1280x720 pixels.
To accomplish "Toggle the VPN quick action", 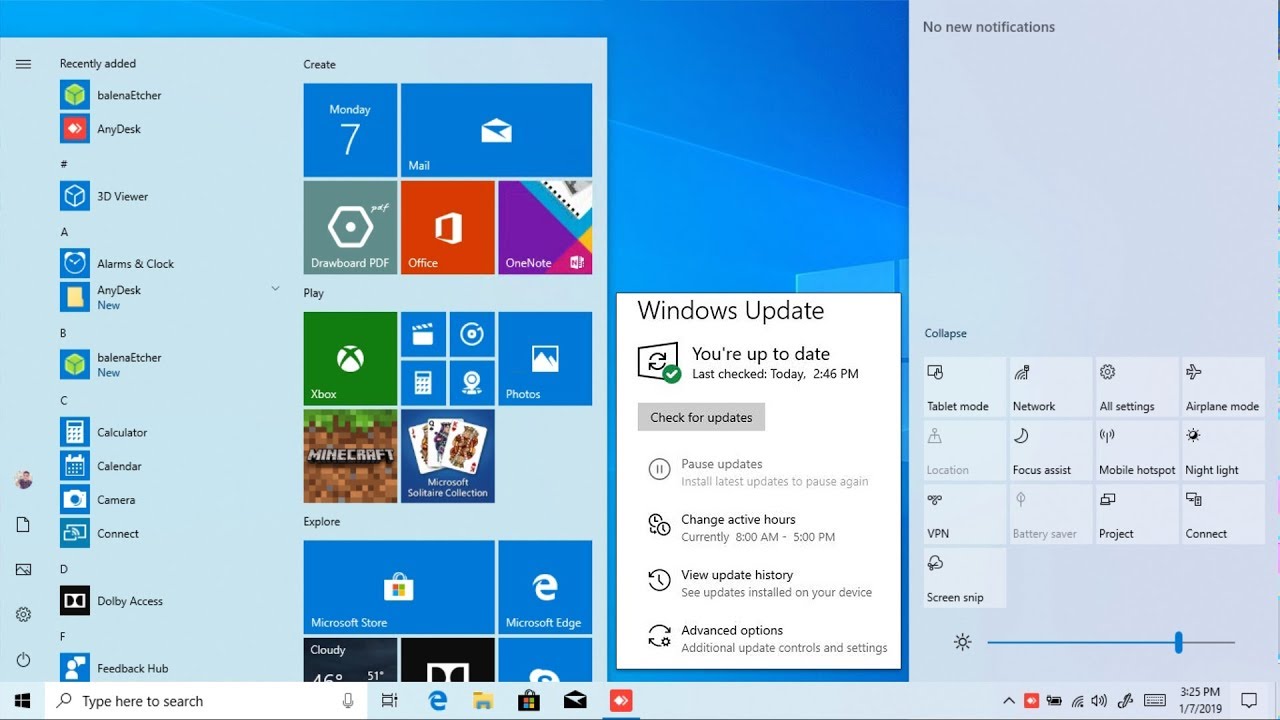I will point(965,514).
